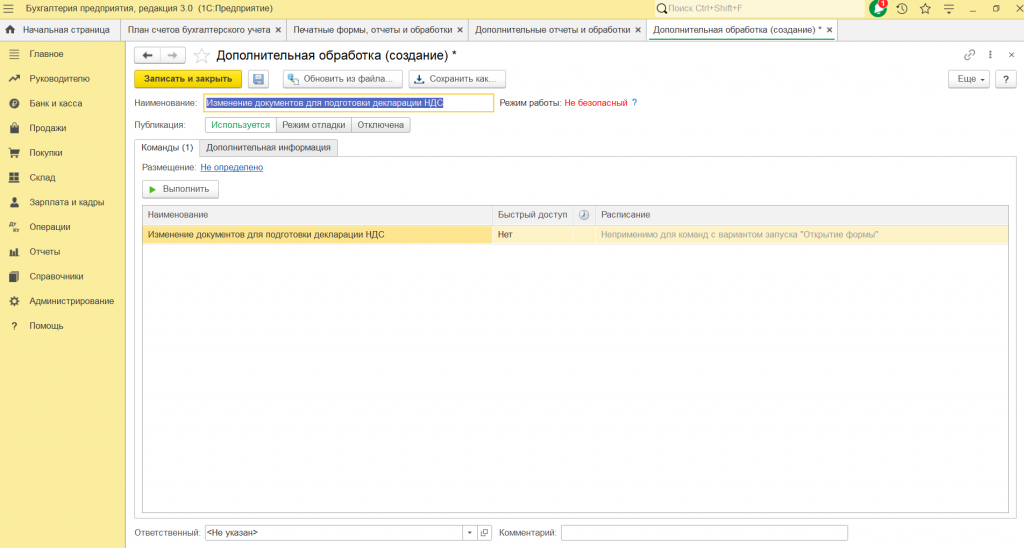Open Операции section
Image resolution: width=1024 pixels, height=548 pixels.
[x=50, y=227]
